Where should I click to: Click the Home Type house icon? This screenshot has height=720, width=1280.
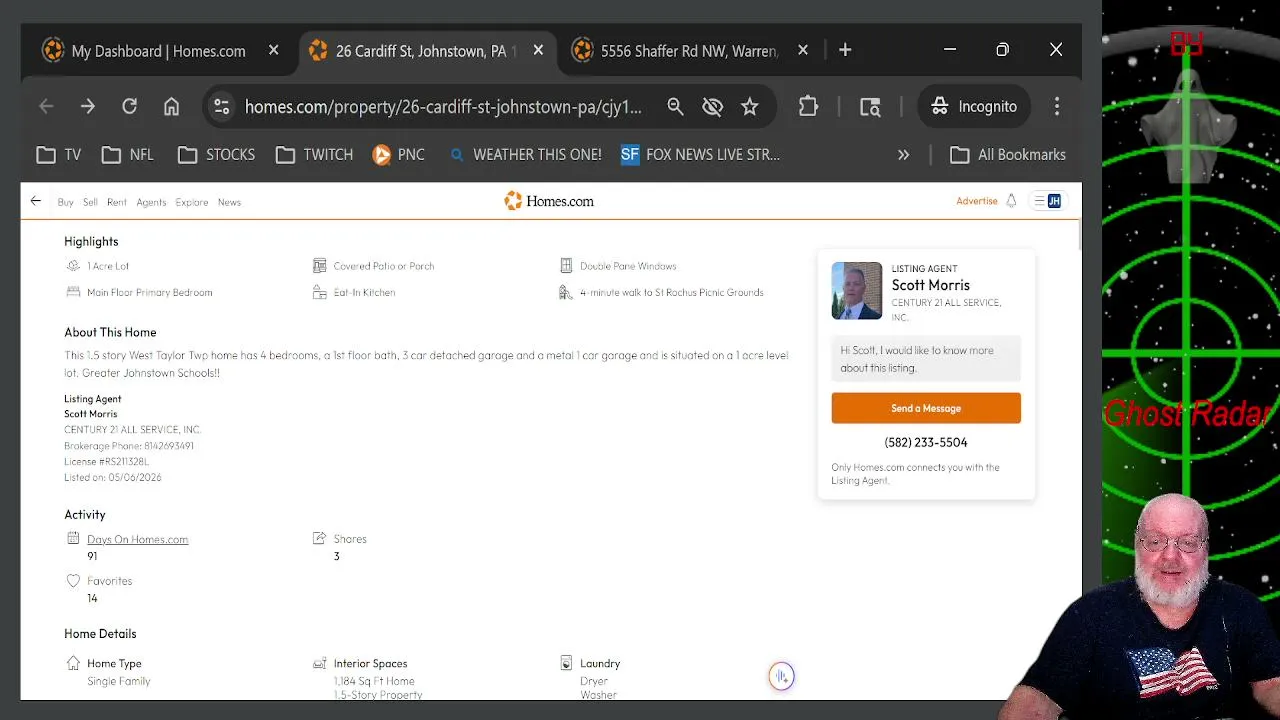(x=73, y=663)
